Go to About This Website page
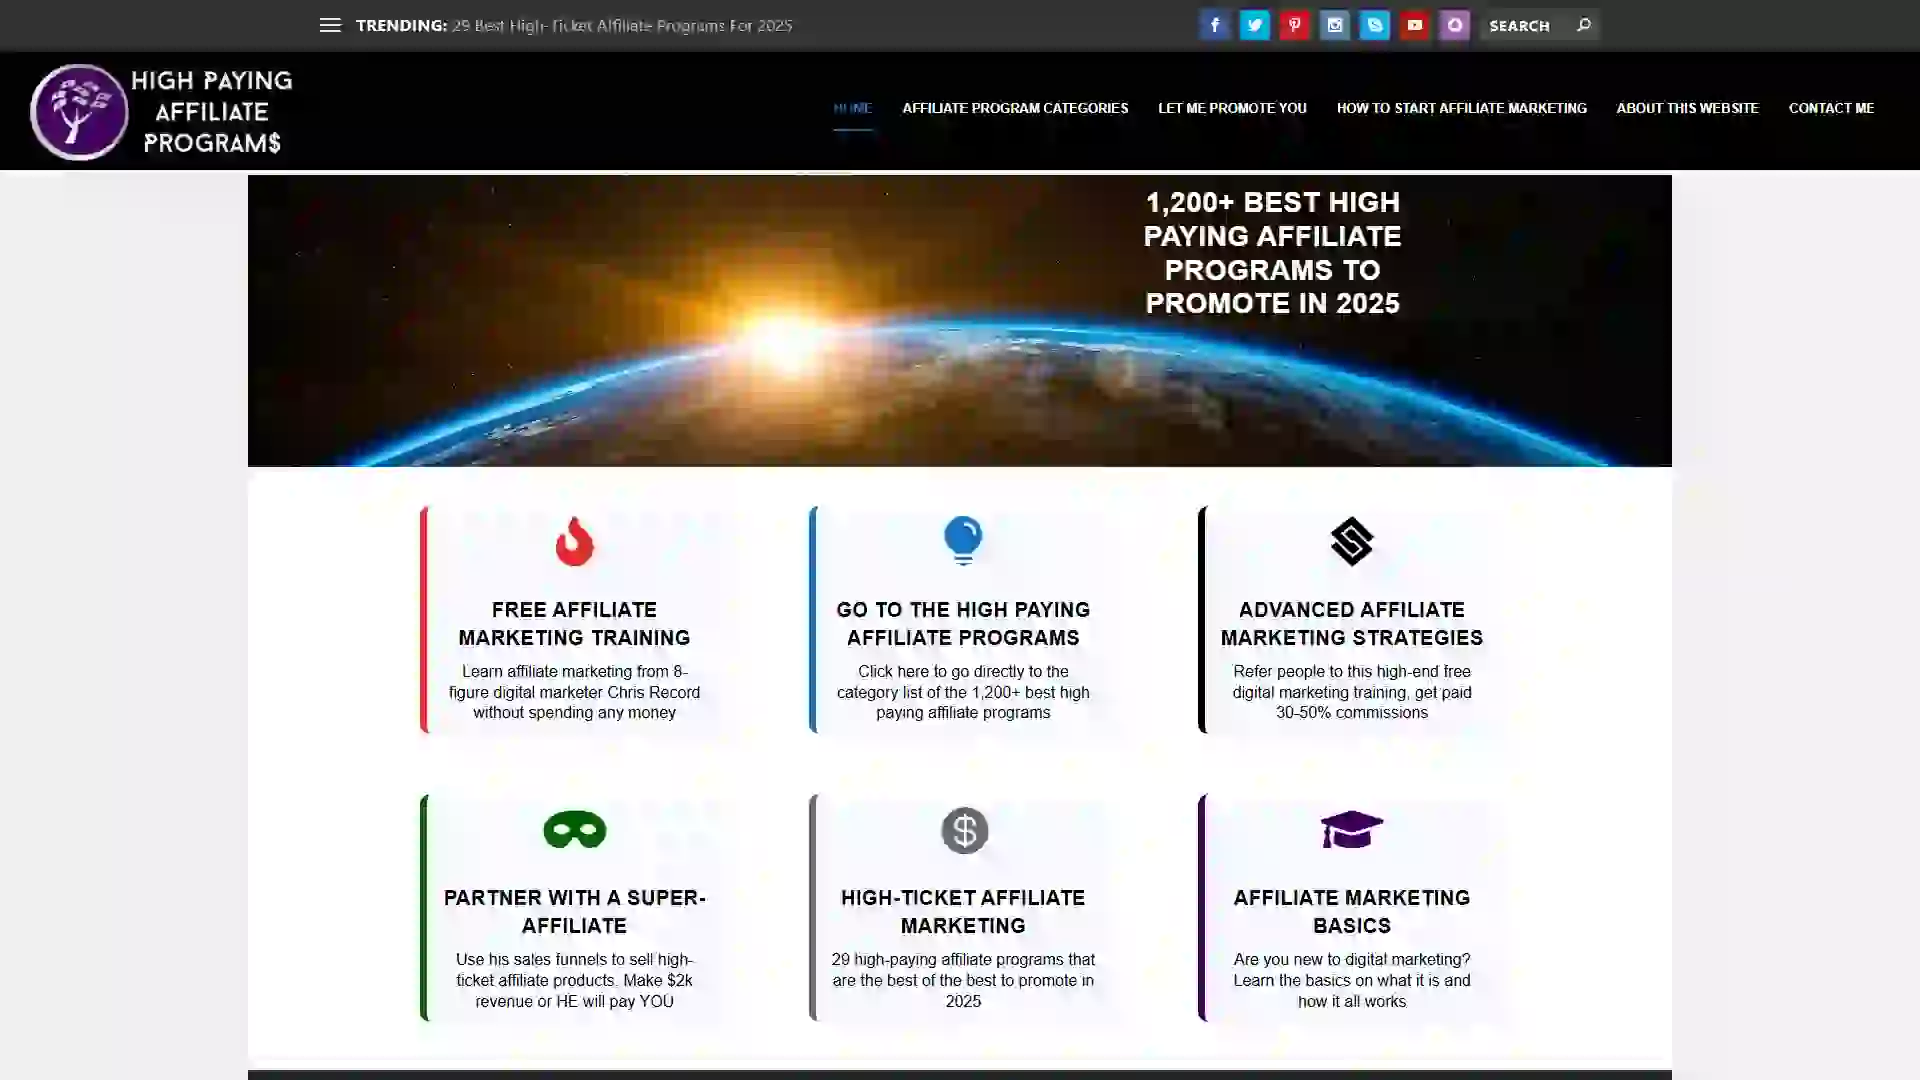Viewport: 1920px width, 1080px height. 1687,108
